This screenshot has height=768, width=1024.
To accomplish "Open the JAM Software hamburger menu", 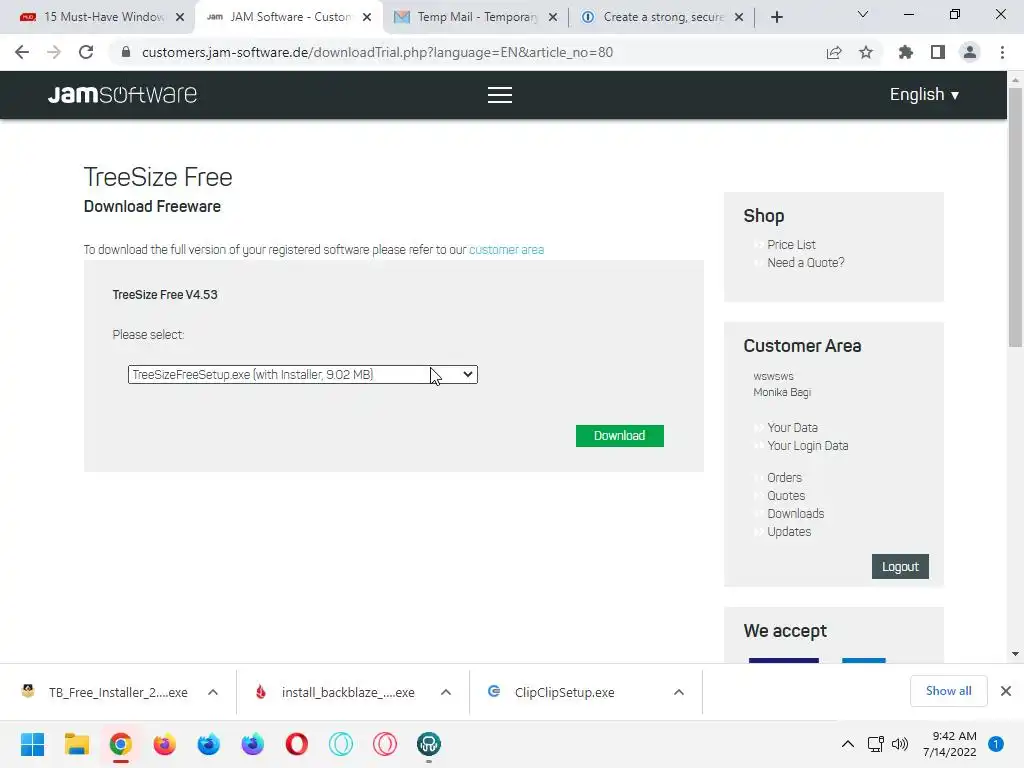I will (x=500, y=95).
